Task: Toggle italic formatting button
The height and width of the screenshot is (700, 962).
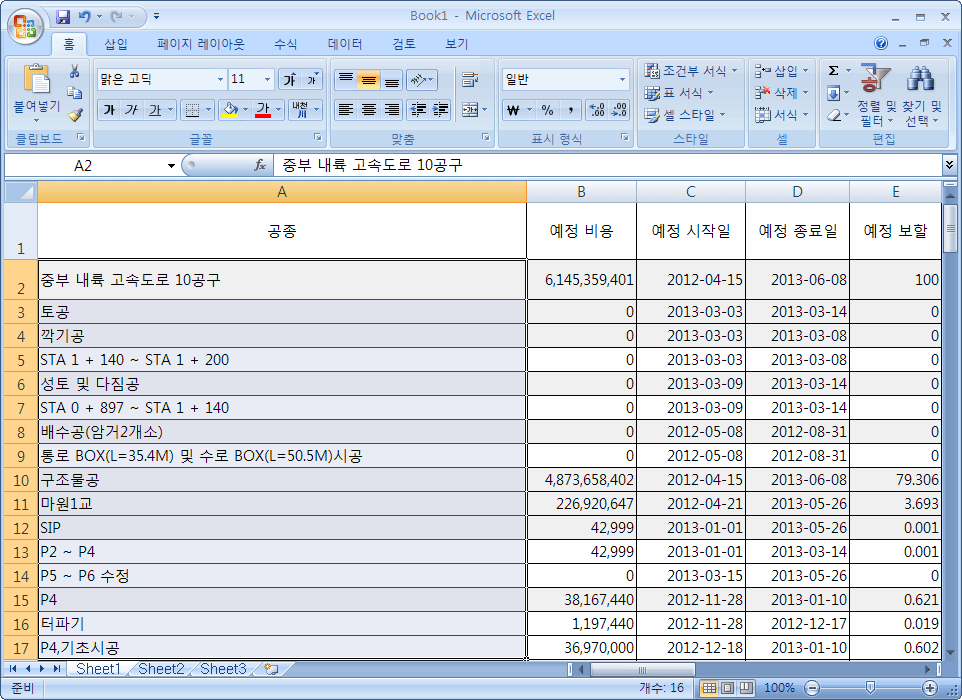Action: point(131,110)
